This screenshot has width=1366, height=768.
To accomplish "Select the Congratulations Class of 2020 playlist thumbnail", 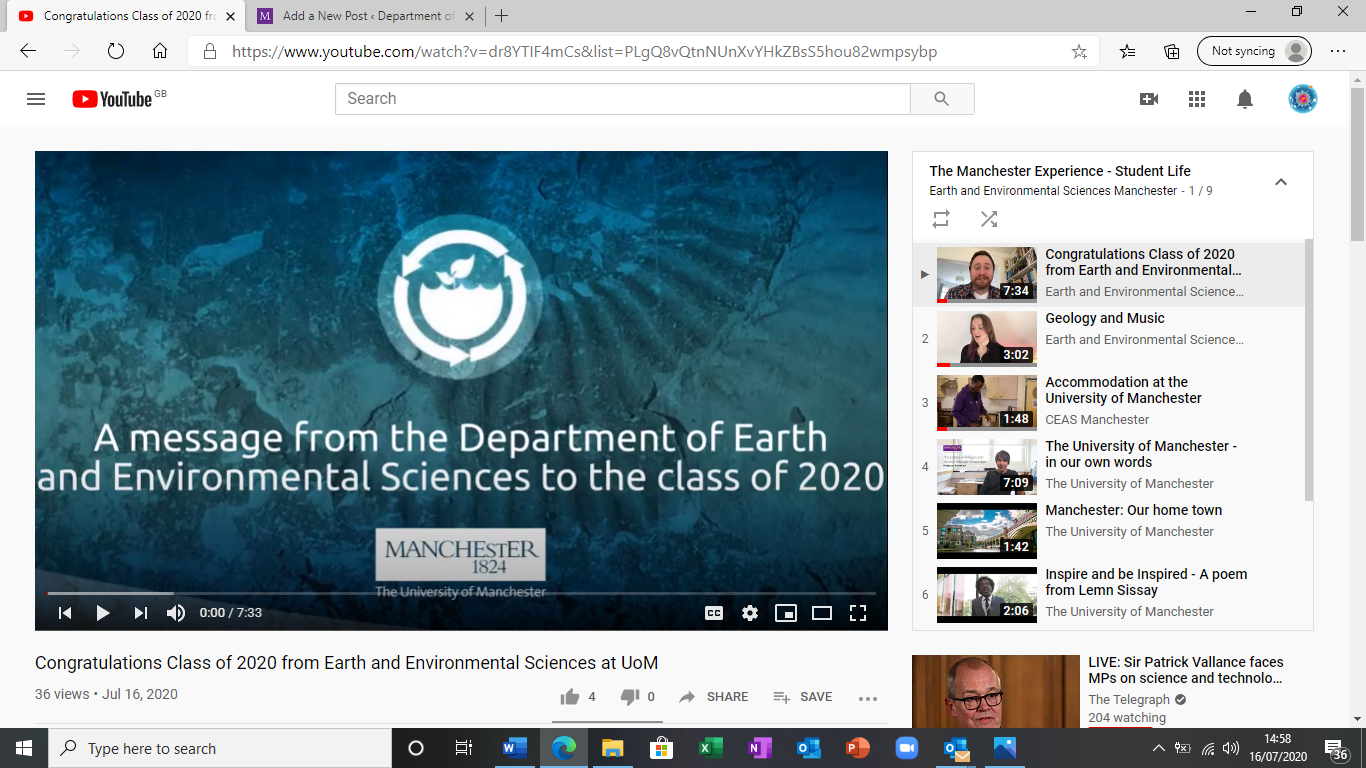I will 987,275.
